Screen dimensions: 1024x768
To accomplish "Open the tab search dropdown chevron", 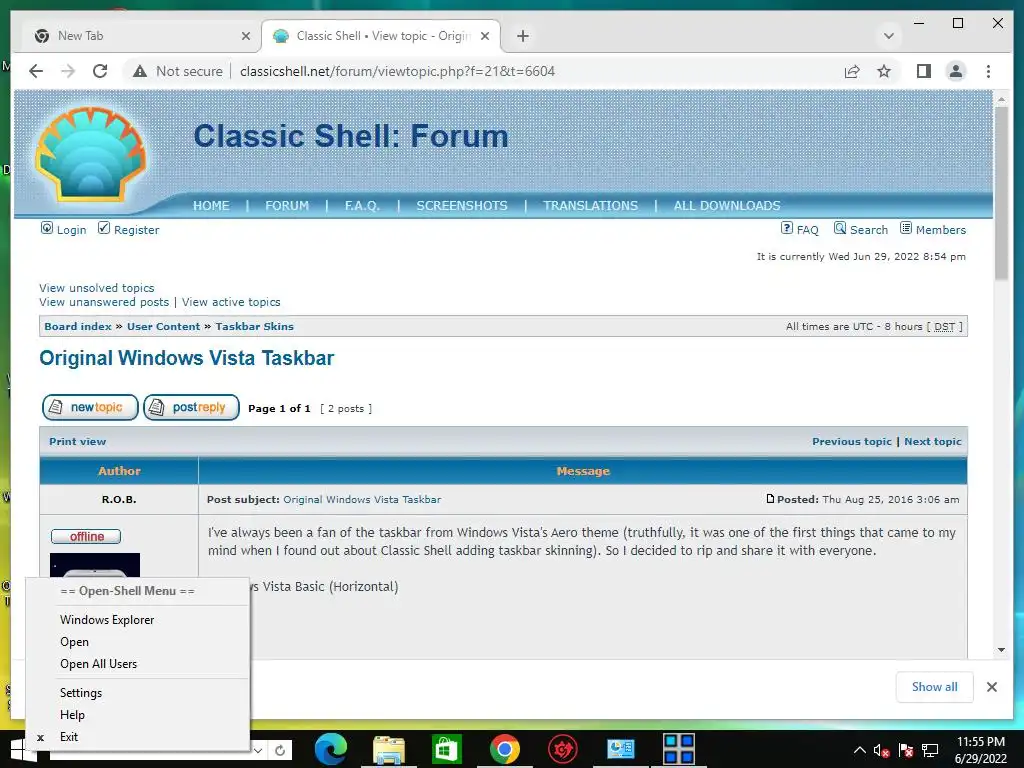I will click(888, 36).
